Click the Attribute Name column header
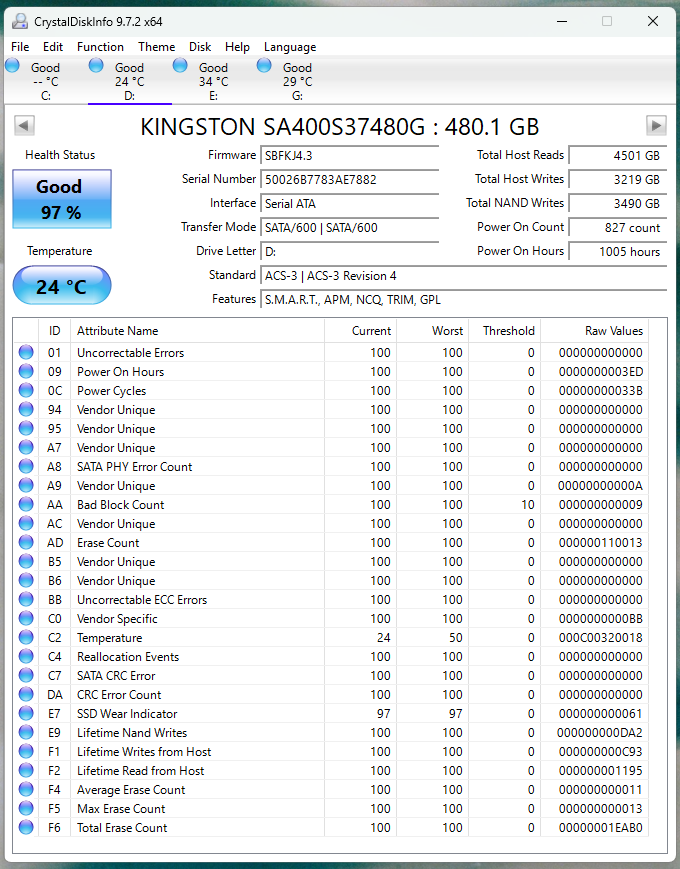680x869 pixels. (x=118, y=331)
